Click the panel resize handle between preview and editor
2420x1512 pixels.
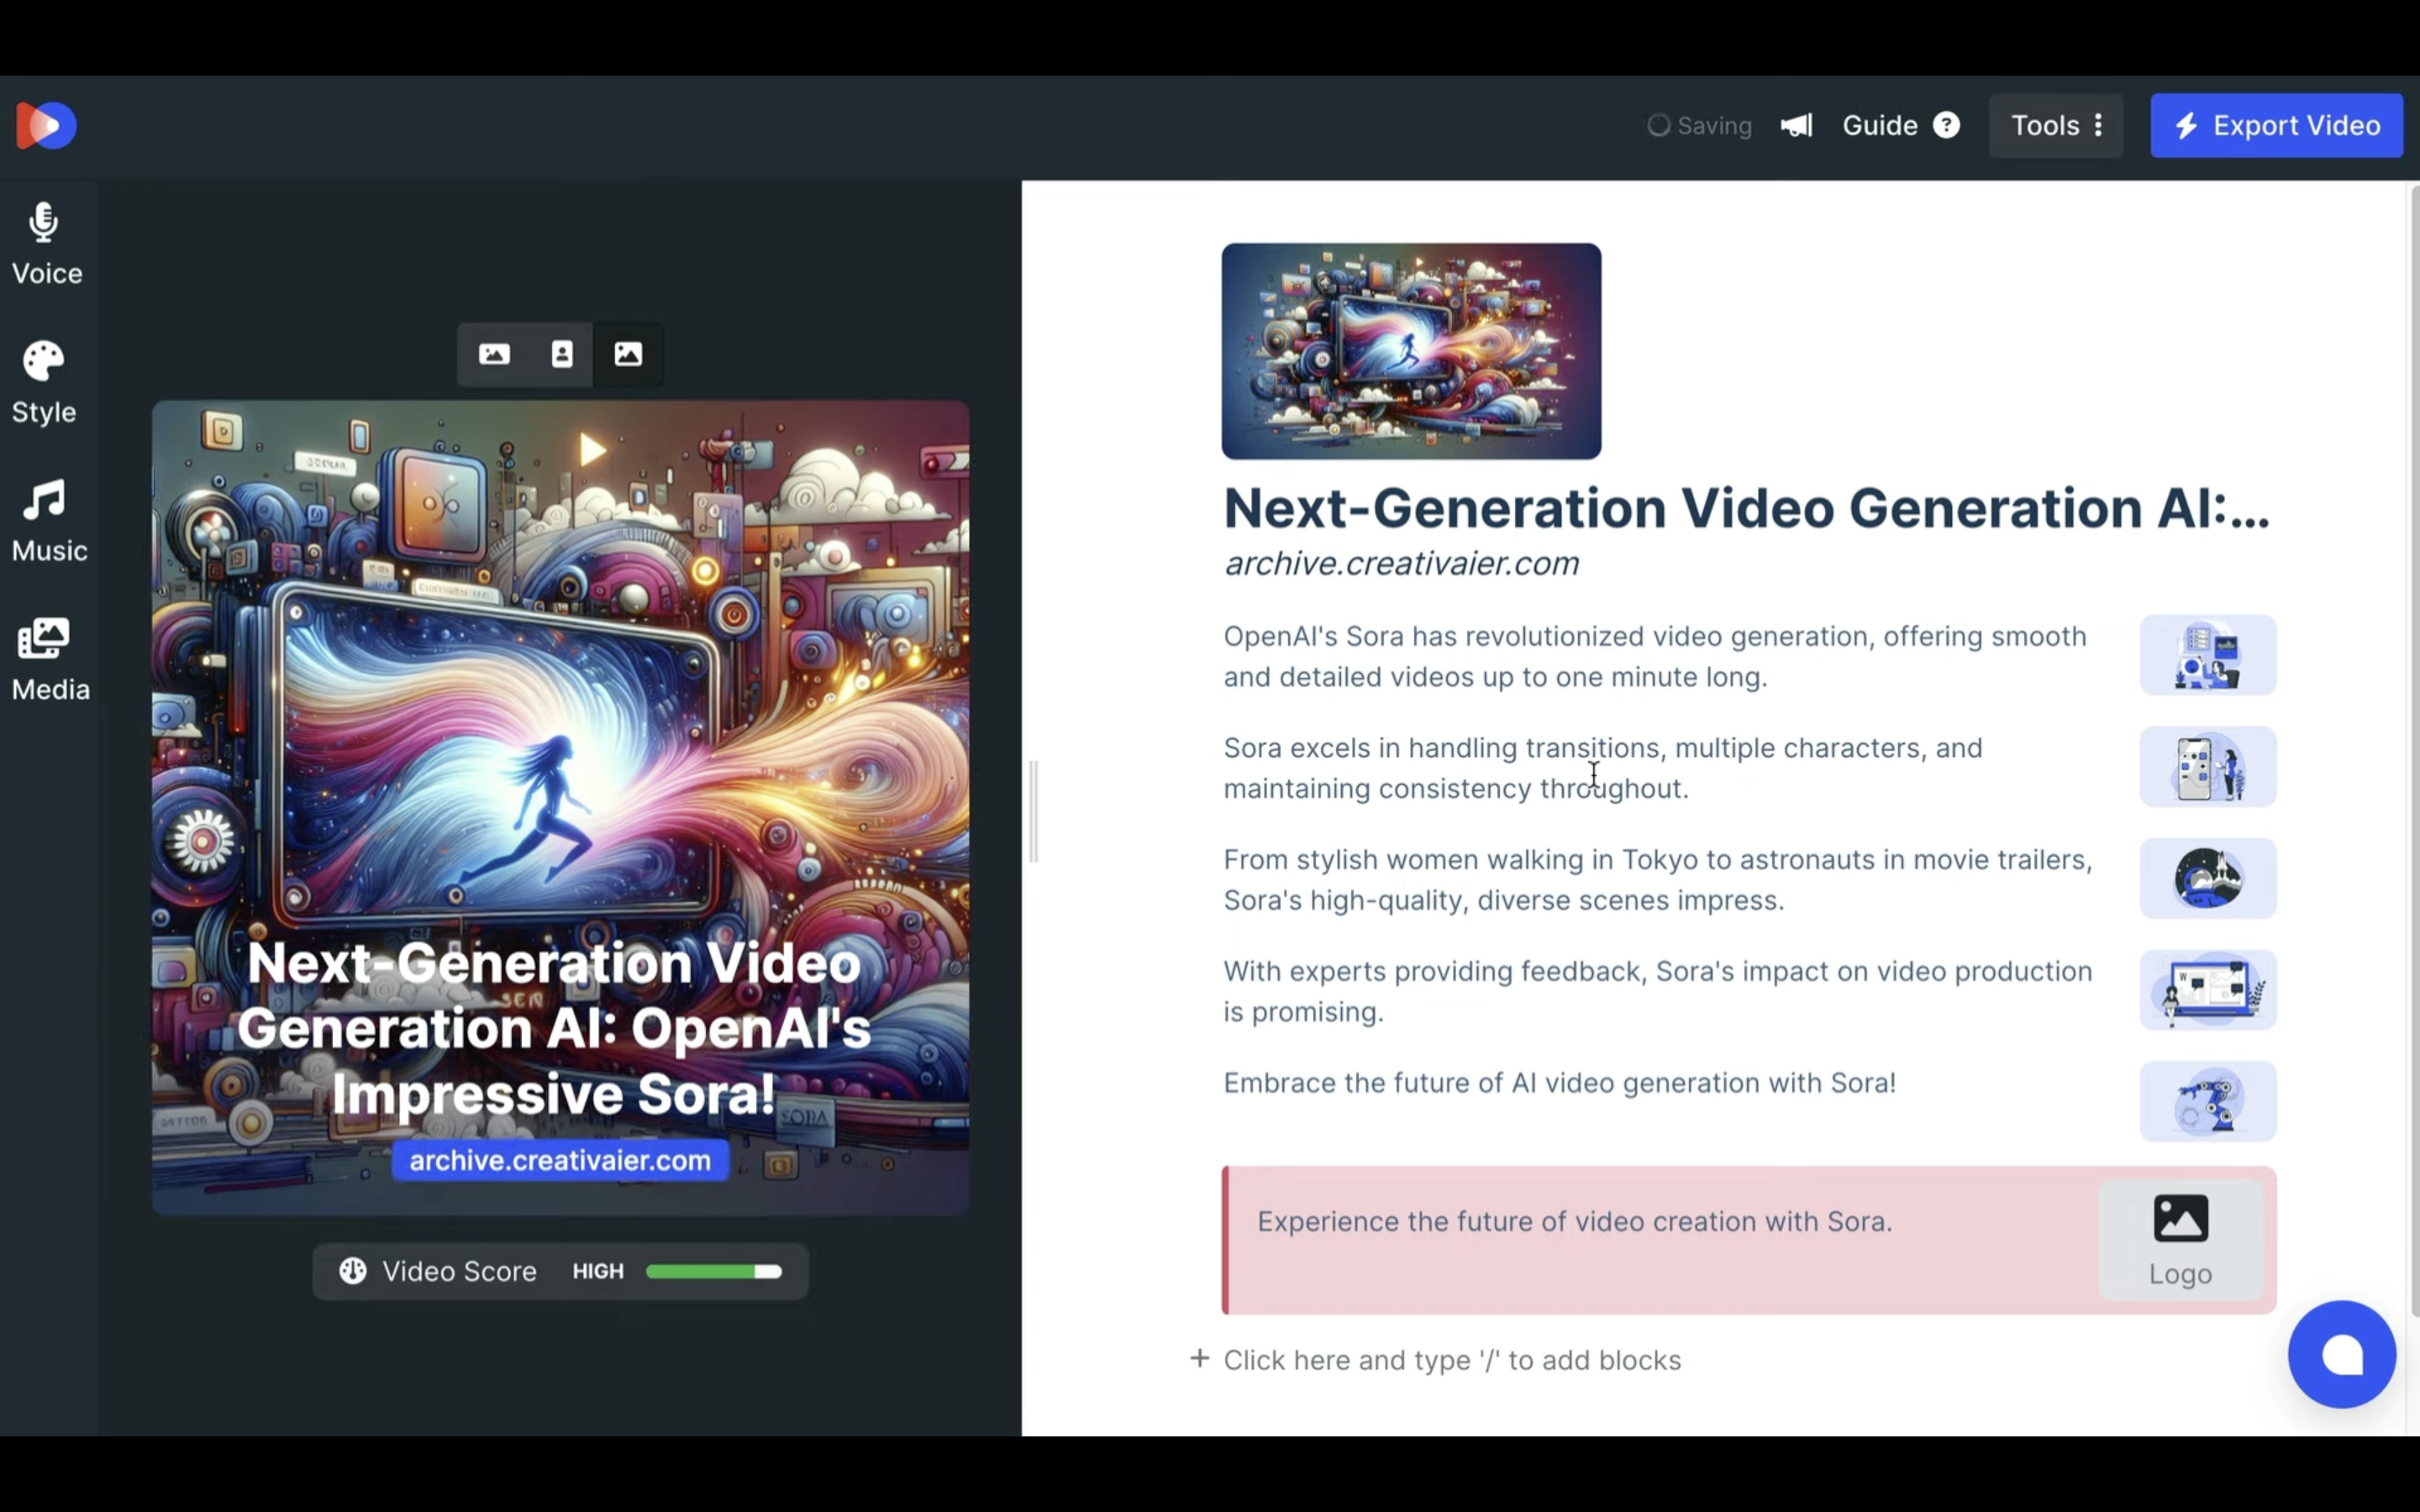(1034, 811)
